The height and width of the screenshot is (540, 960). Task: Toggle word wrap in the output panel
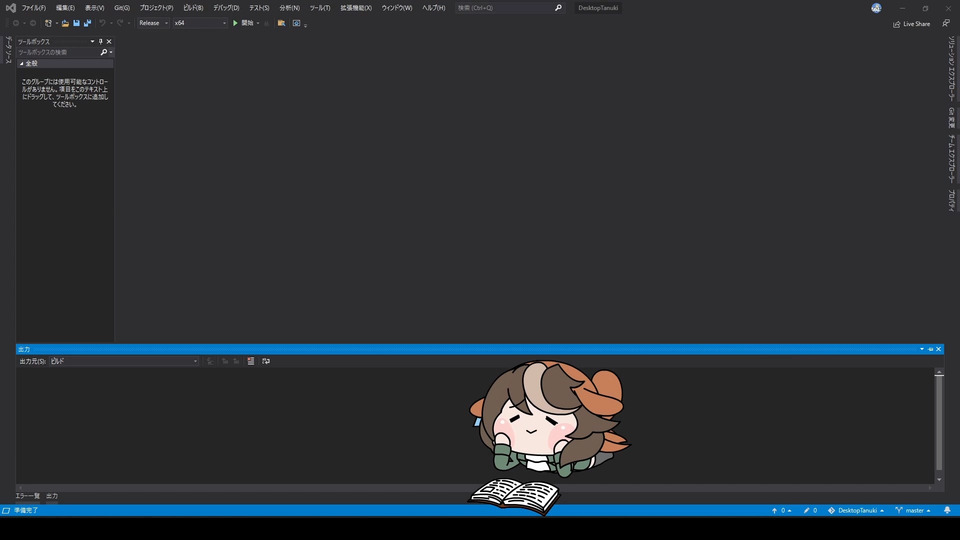point(266,361)
